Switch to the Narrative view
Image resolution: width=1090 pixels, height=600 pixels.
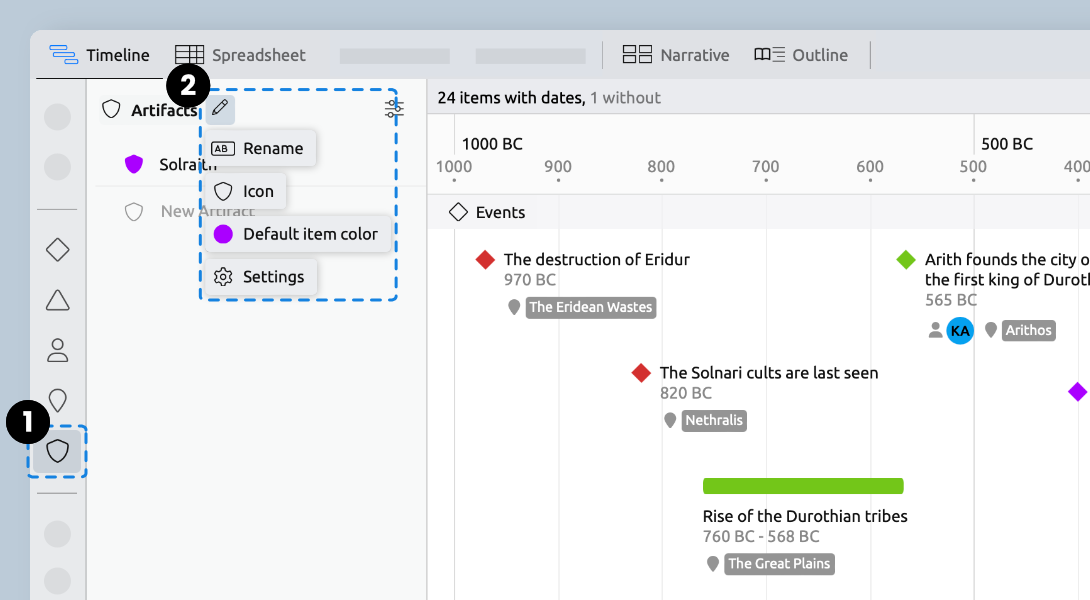tap(676, 55)
